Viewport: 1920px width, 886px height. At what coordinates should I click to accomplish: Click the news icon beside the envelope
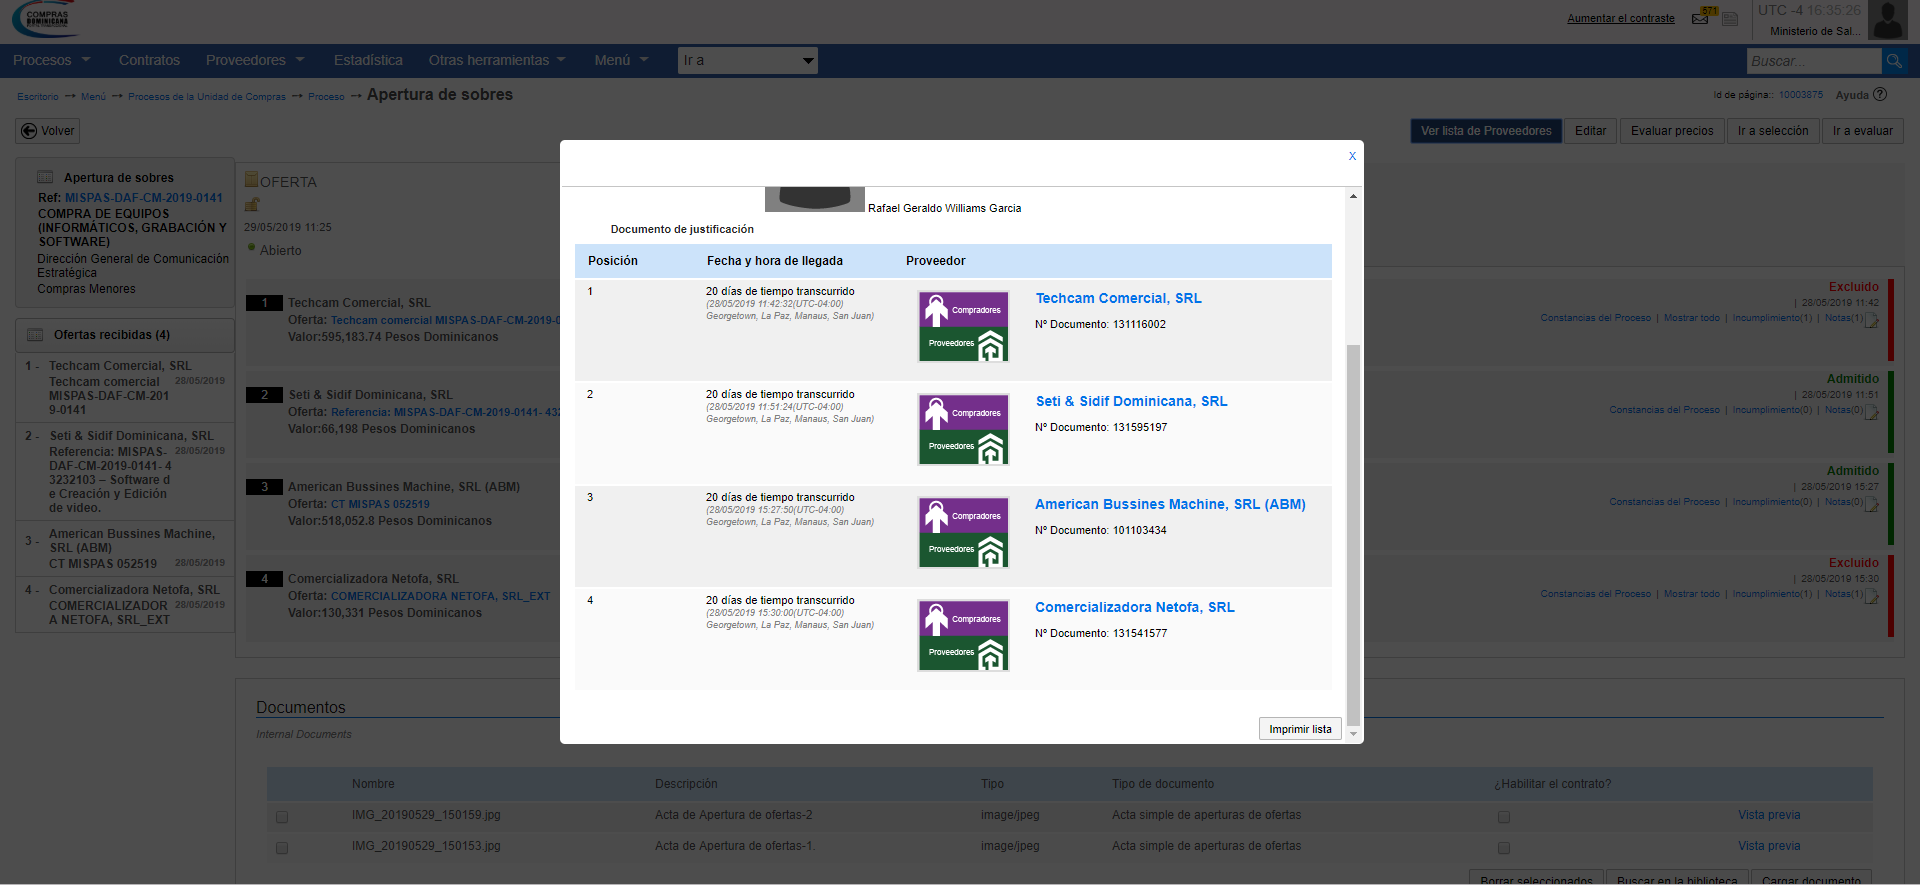click(x=1730, y=19)
